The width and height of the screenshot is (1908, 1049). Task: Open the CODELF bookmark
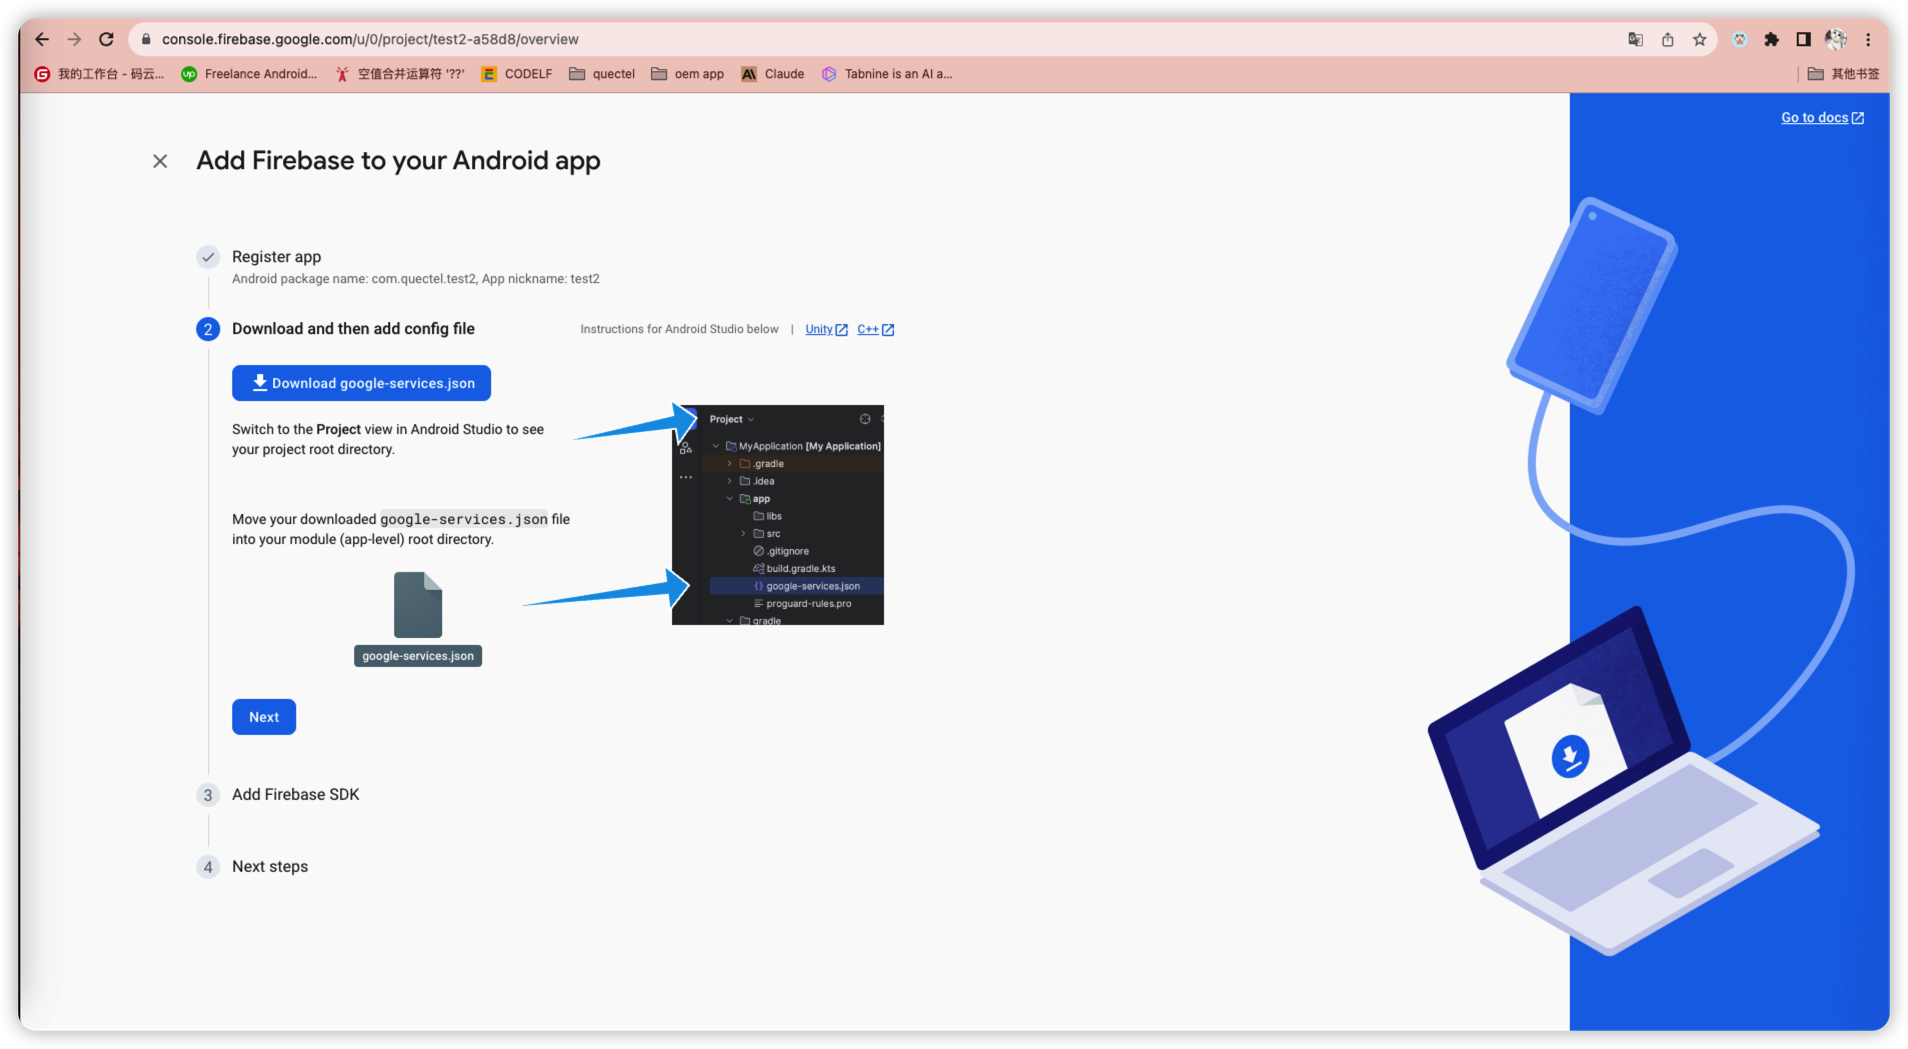(517, 74)
